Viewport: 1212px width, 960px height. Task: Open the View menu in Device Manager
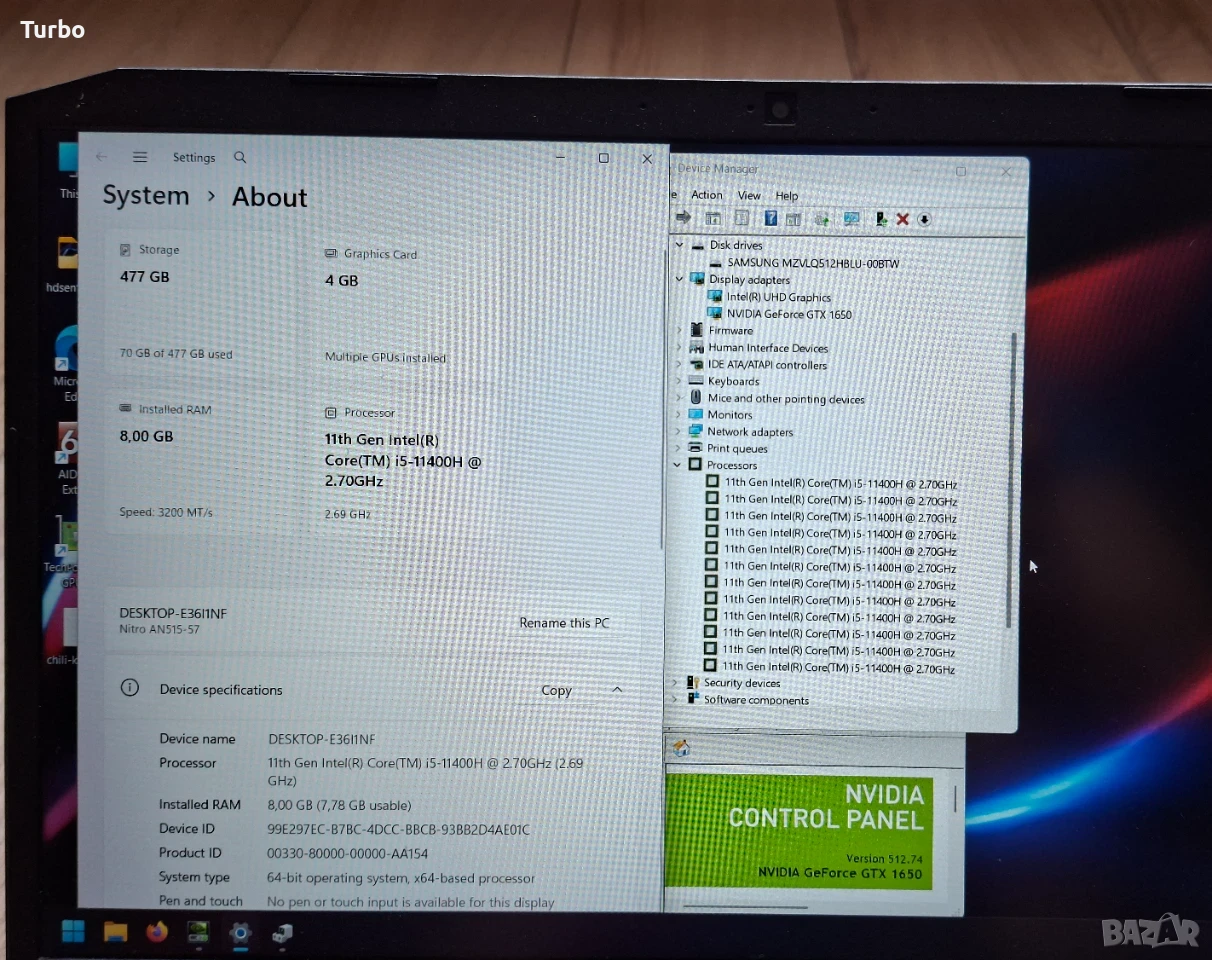tap(749, 196)
